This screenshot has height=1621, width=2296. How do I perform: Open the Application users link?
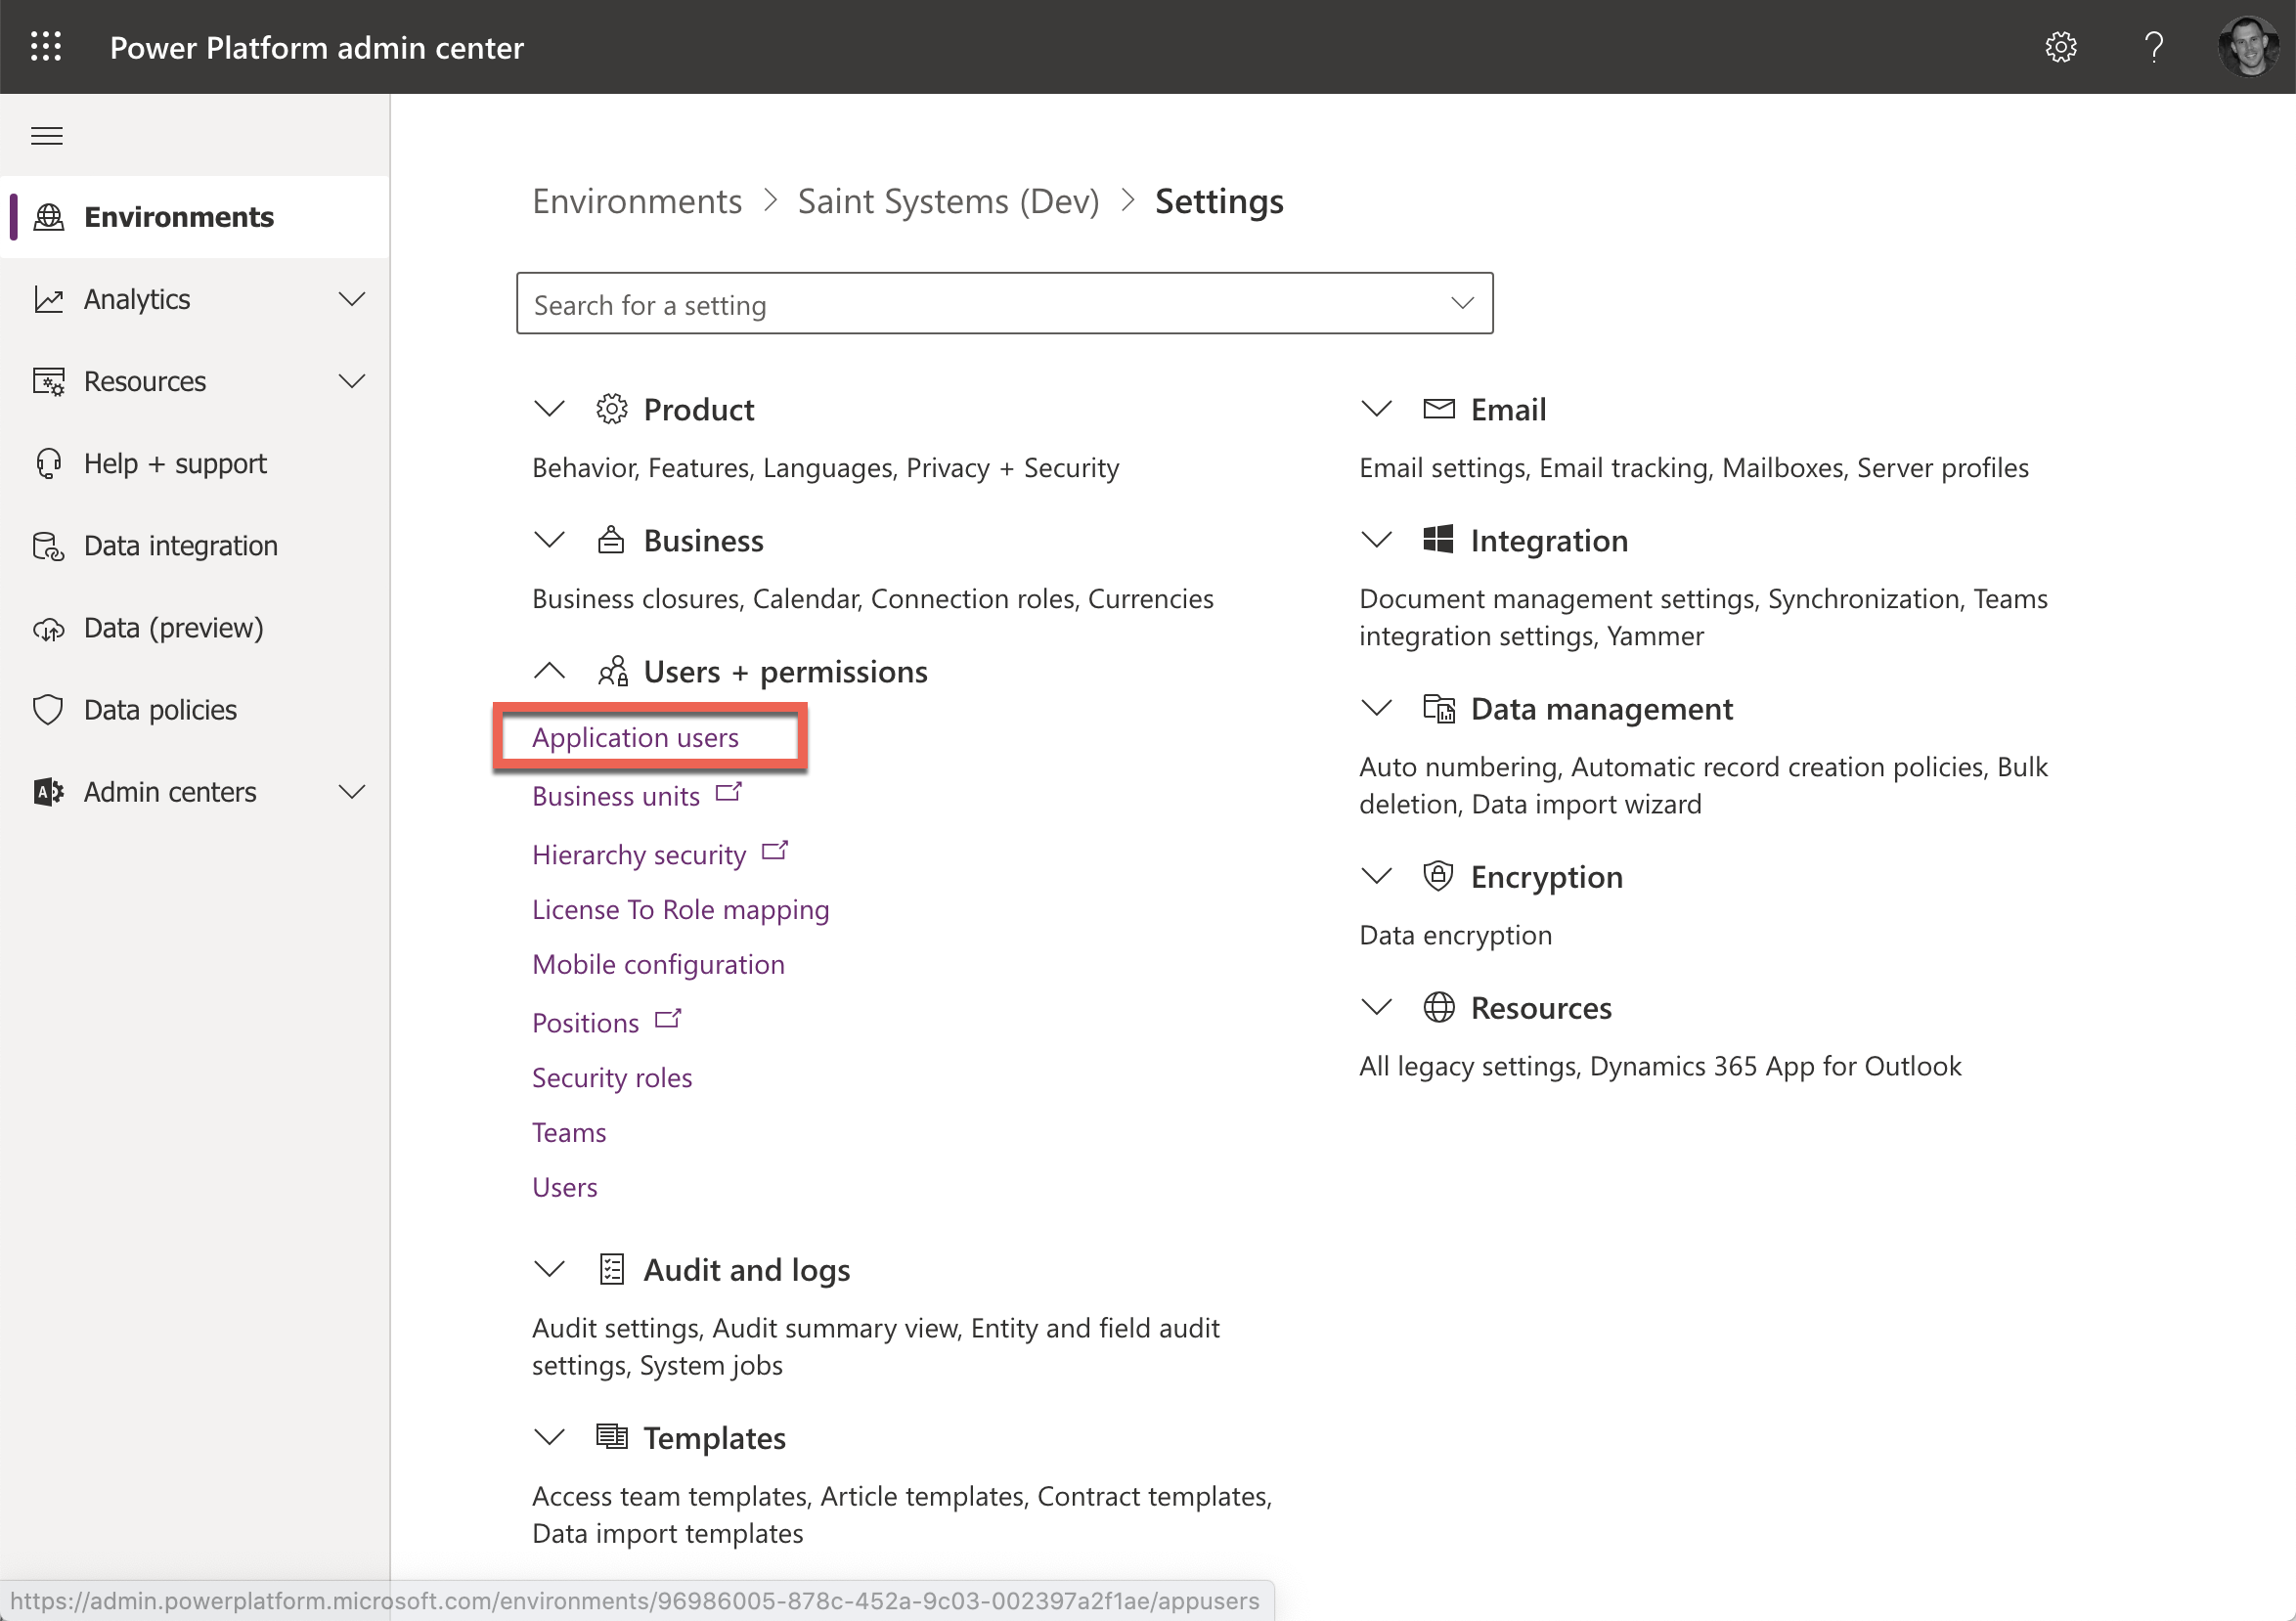[x=635, y=737]
